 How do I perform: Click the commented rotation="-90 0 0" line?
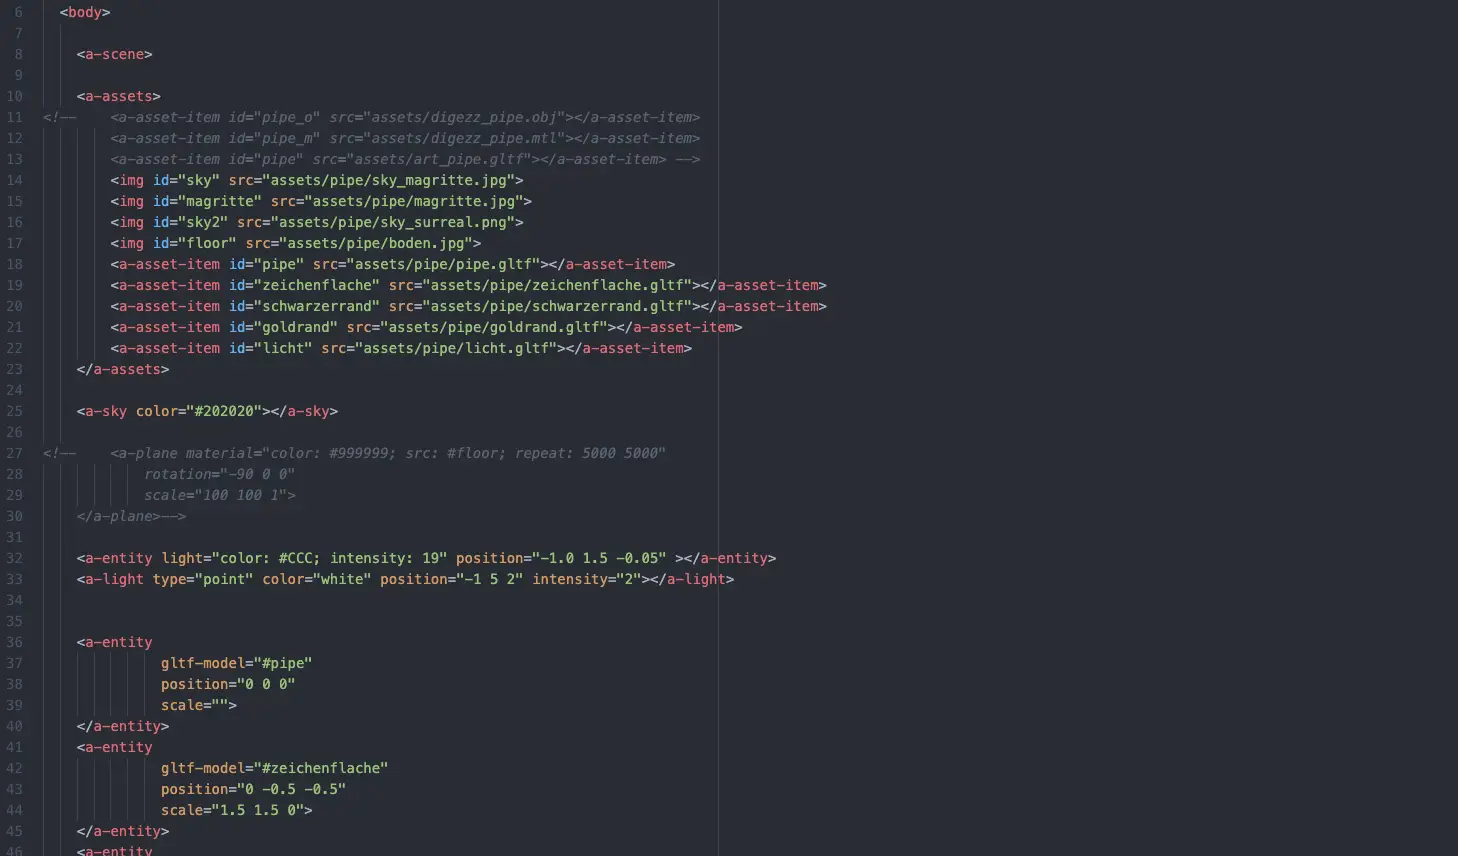pos(219,474)
